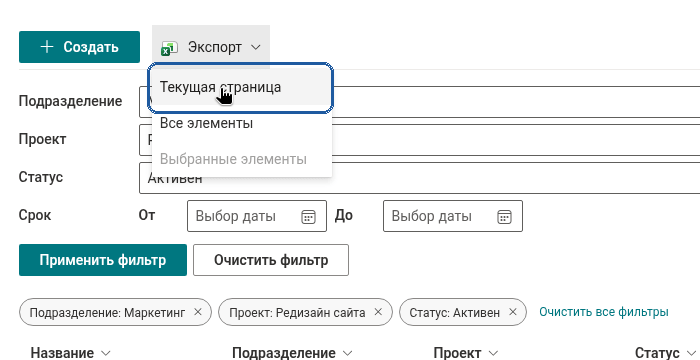Click Применить фильтр button
Viewport: 700px width, 360px height.
[x=103, y=260]
